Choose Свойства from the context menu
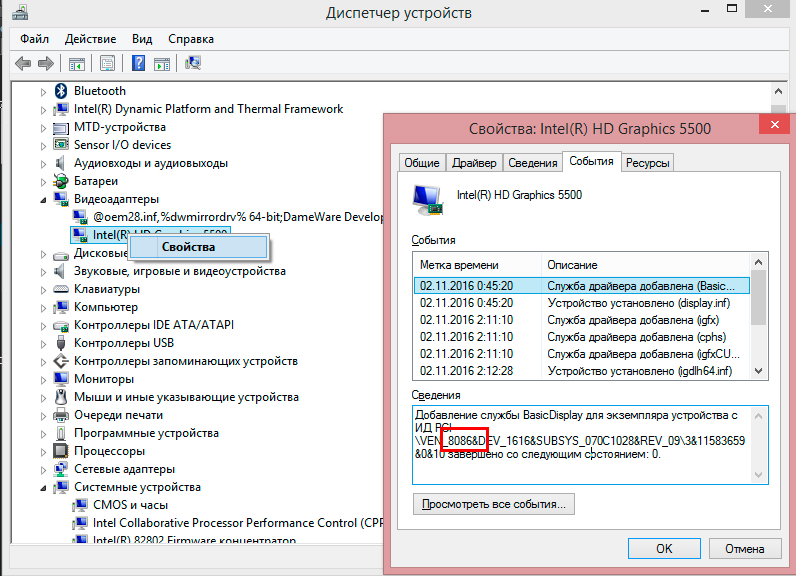Screen dimensions: 796x576 coord(188,247)
